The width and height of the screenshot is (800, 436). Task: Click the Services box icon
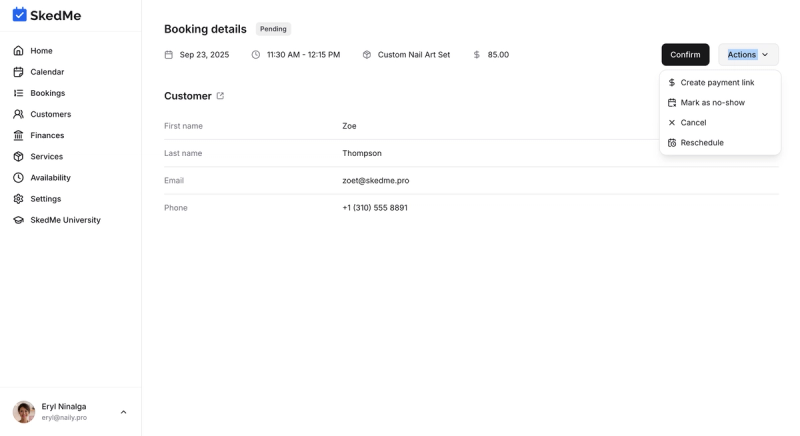[18, 157]
